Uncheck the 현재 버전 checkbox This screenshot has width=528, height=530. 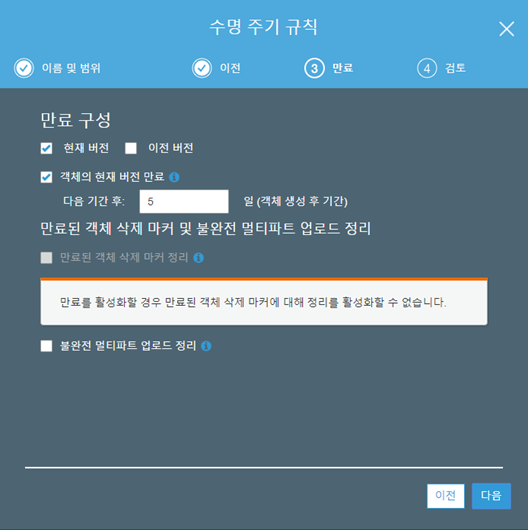click(46, 148)
